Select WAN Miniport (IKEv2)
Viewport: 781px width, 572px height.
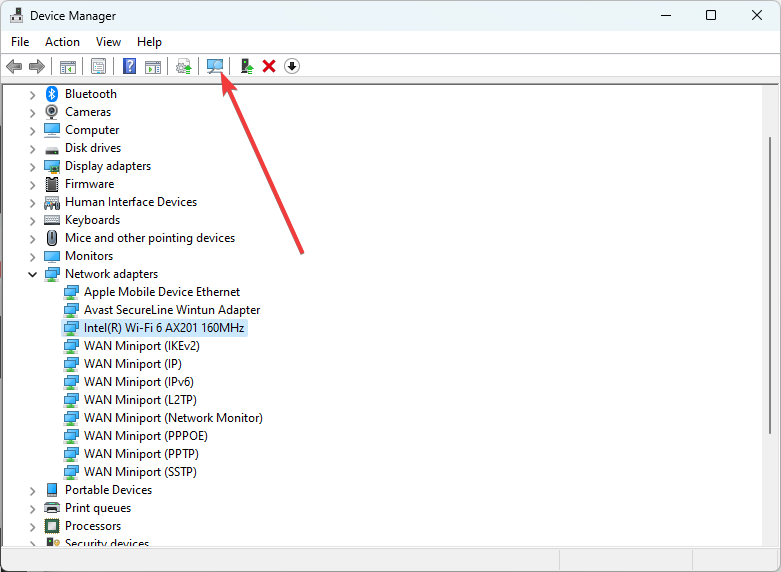(141, 346)
